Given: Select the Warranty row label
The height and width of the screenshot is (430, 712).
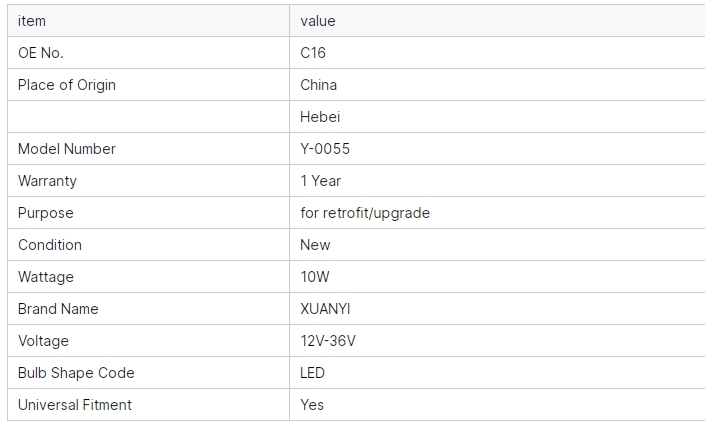Looking at the screenshot, I should 47,181.
